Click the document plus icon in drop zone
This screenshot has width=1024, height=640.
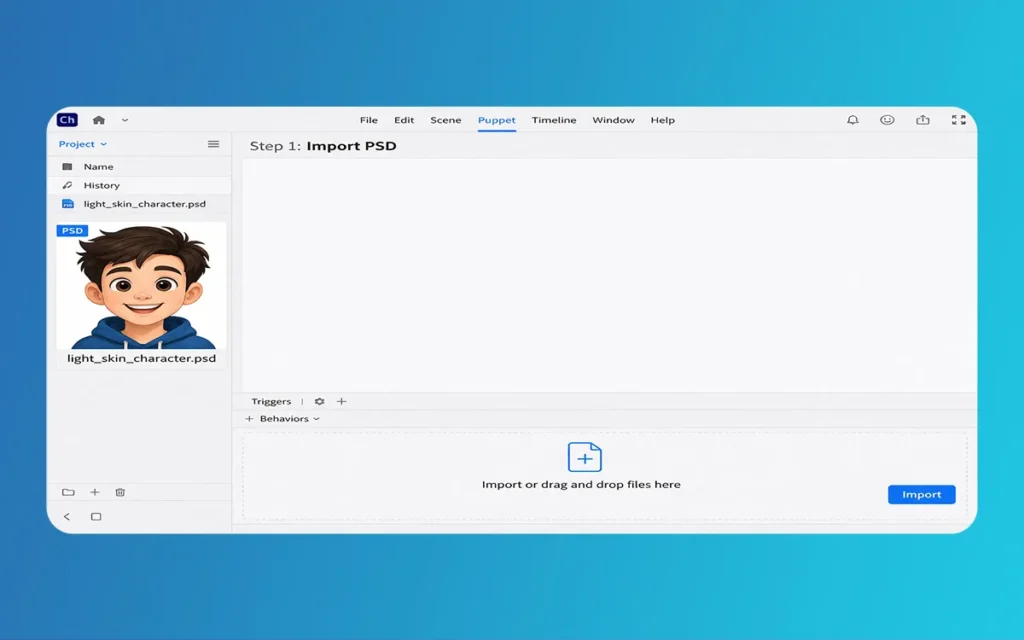coord(584,457)
